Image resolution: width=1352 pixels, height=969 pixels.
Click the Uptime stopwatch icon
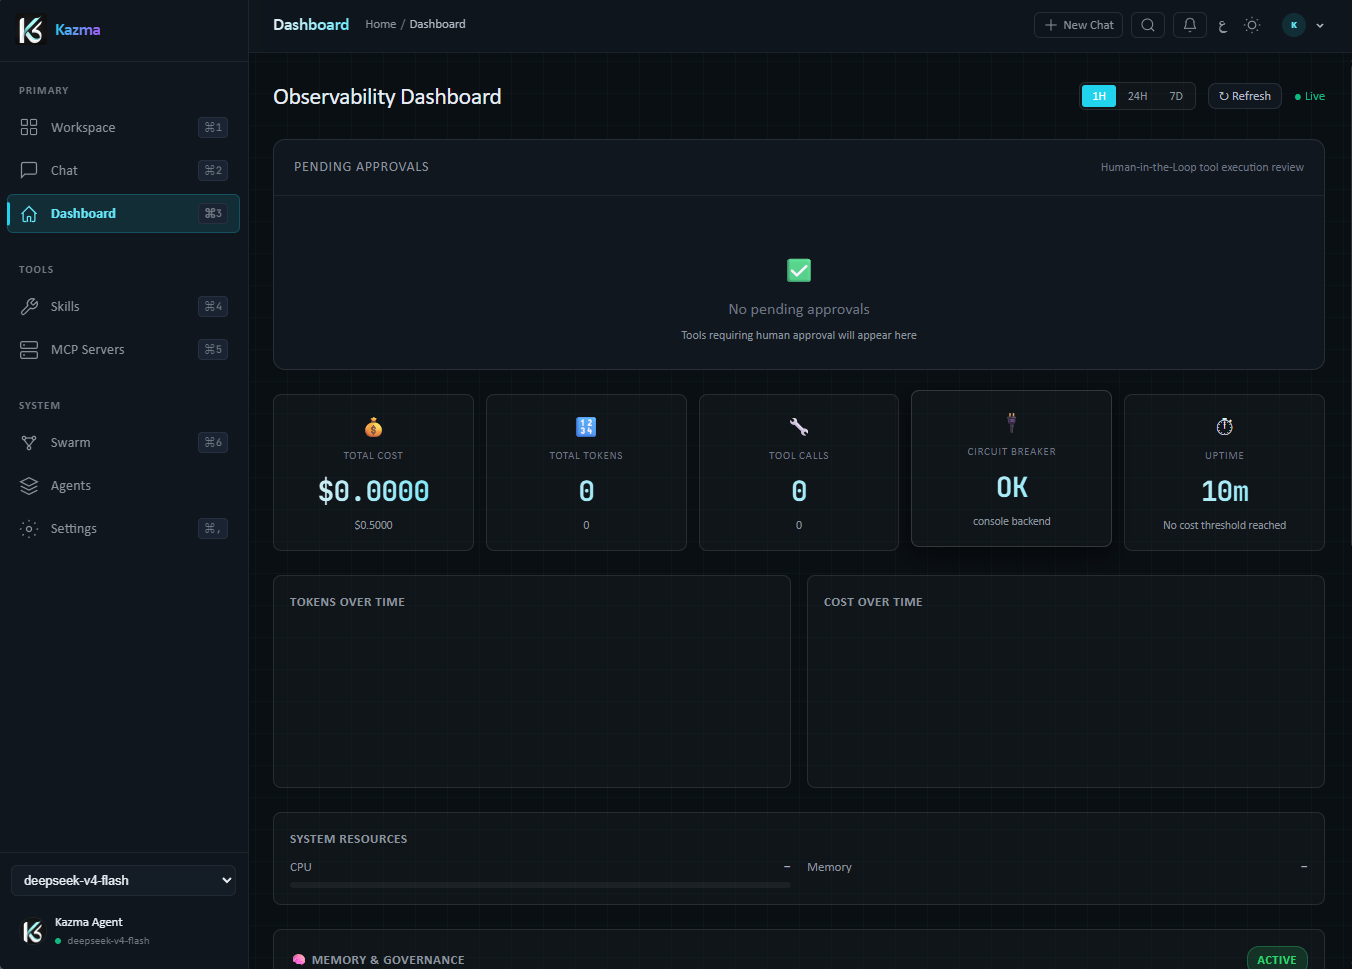(1225, 427)
